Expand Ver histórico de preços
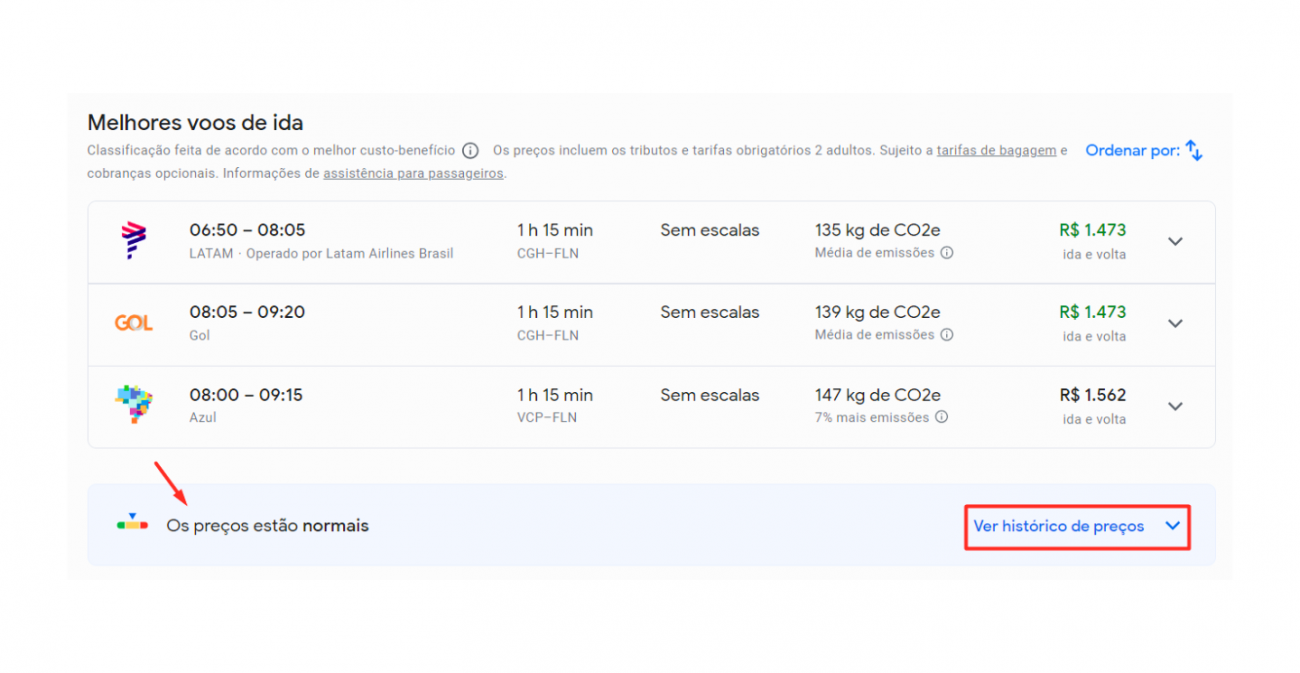This screenshot has height=673, width=1300. pyautogui.click(x=1076, y=525)
